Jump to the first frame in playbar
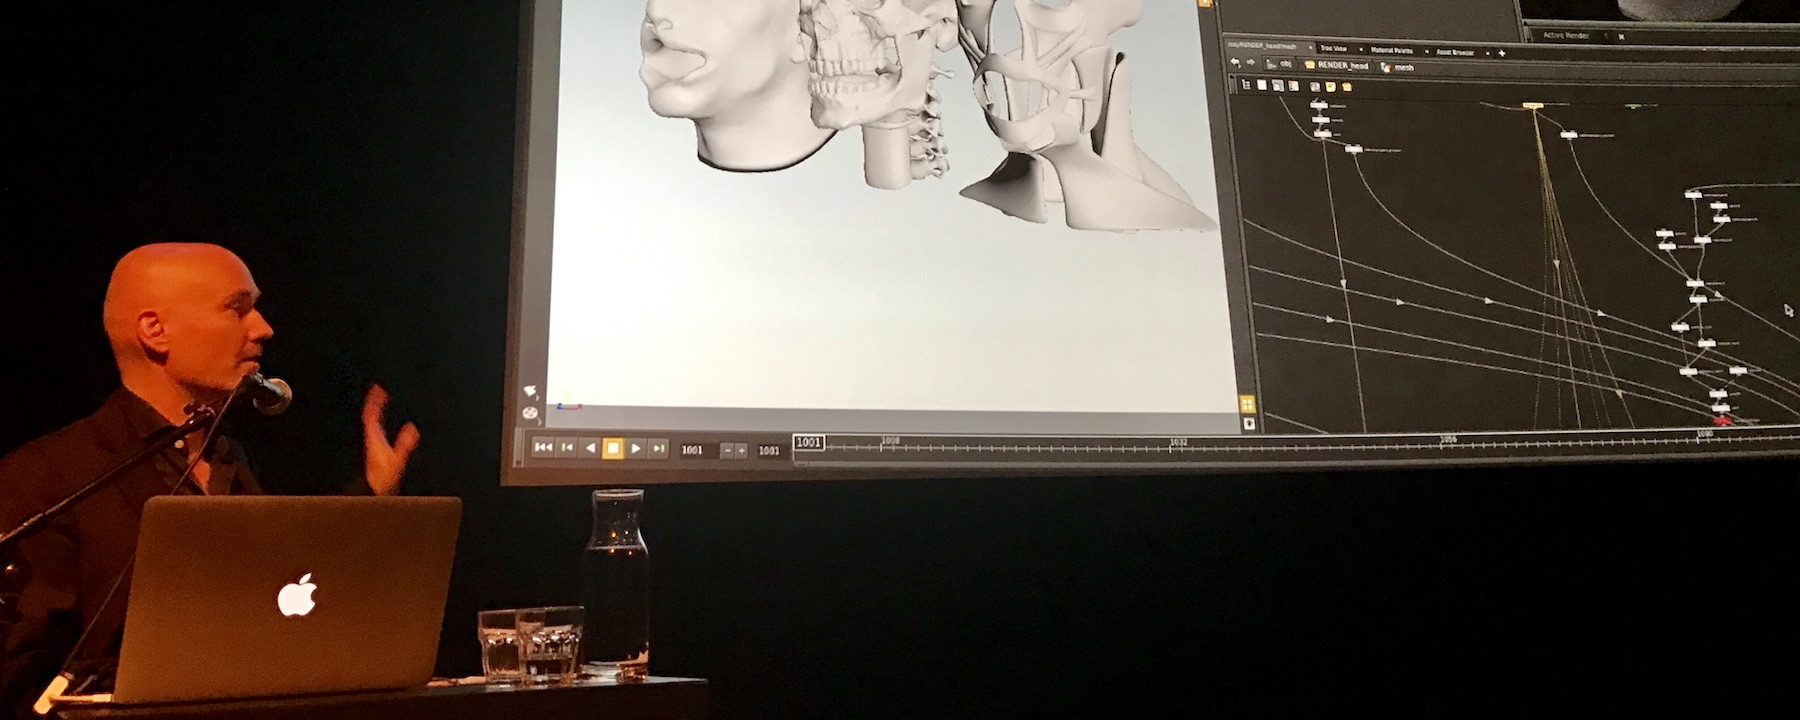The image size is (1800, 720). (x=543, y=448)
